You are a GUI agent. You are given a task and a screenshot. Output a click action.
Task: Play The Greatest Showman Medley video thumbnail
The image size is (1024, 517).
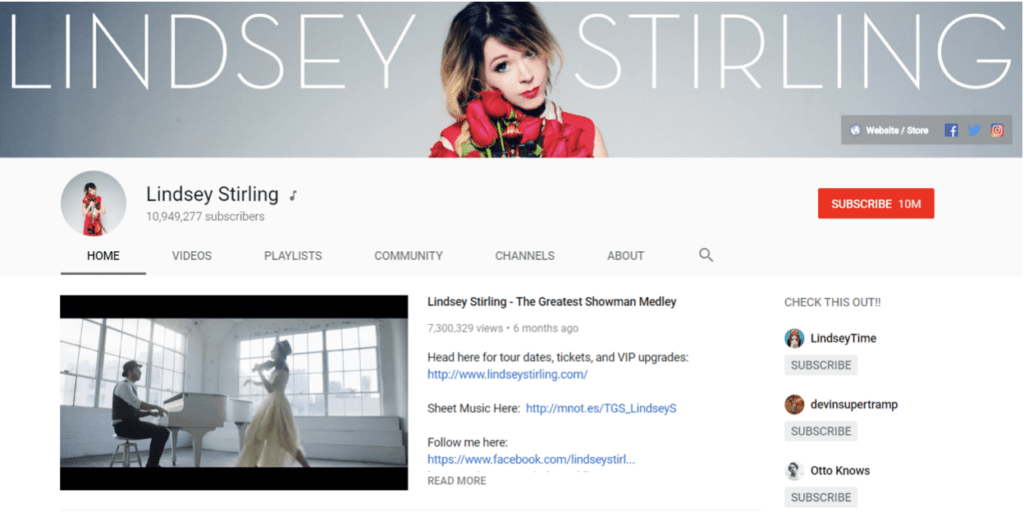(x=234, y=392)
